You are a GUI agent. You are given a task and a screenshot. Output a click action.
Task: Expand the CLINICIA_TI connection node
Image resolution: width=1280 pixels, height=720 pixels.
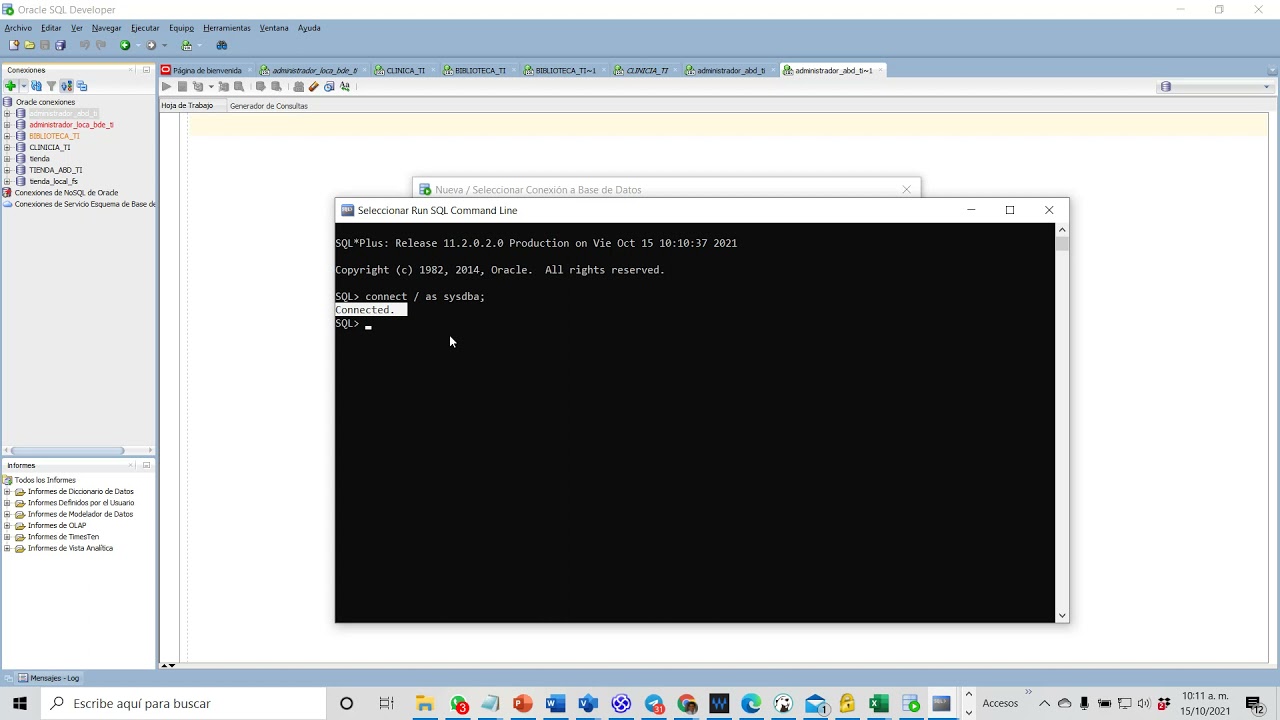coord(7,147)
